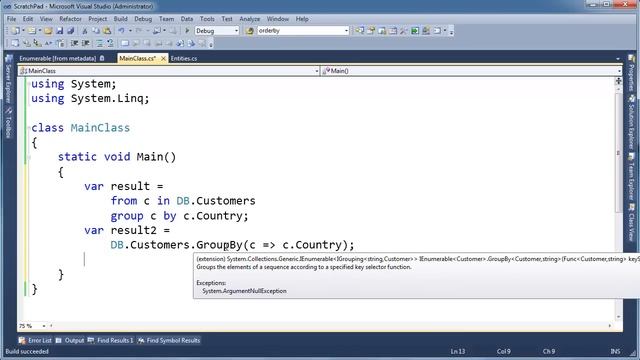Click the Decrease Indent icon
This screenshot has width=640, height=360.
[74, 43]
